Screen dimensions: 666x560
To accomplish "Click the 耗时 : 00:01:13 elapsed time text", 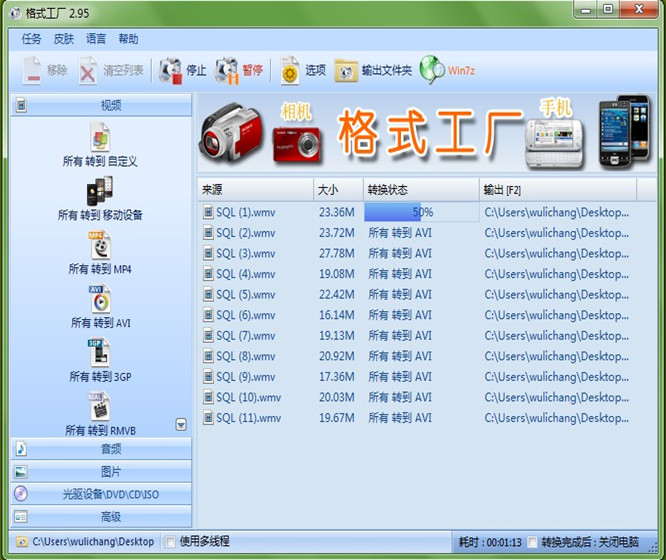I will click(490, 542).
